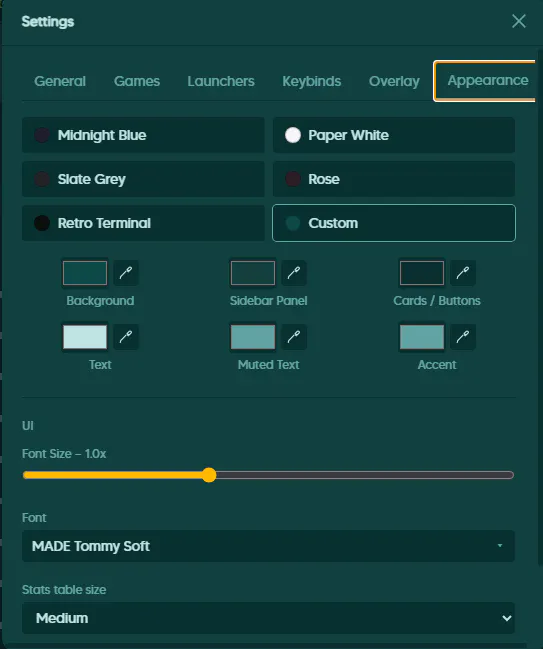Open the Keybinds tab
The image size is (543, 649).
(x=312, y=81)
